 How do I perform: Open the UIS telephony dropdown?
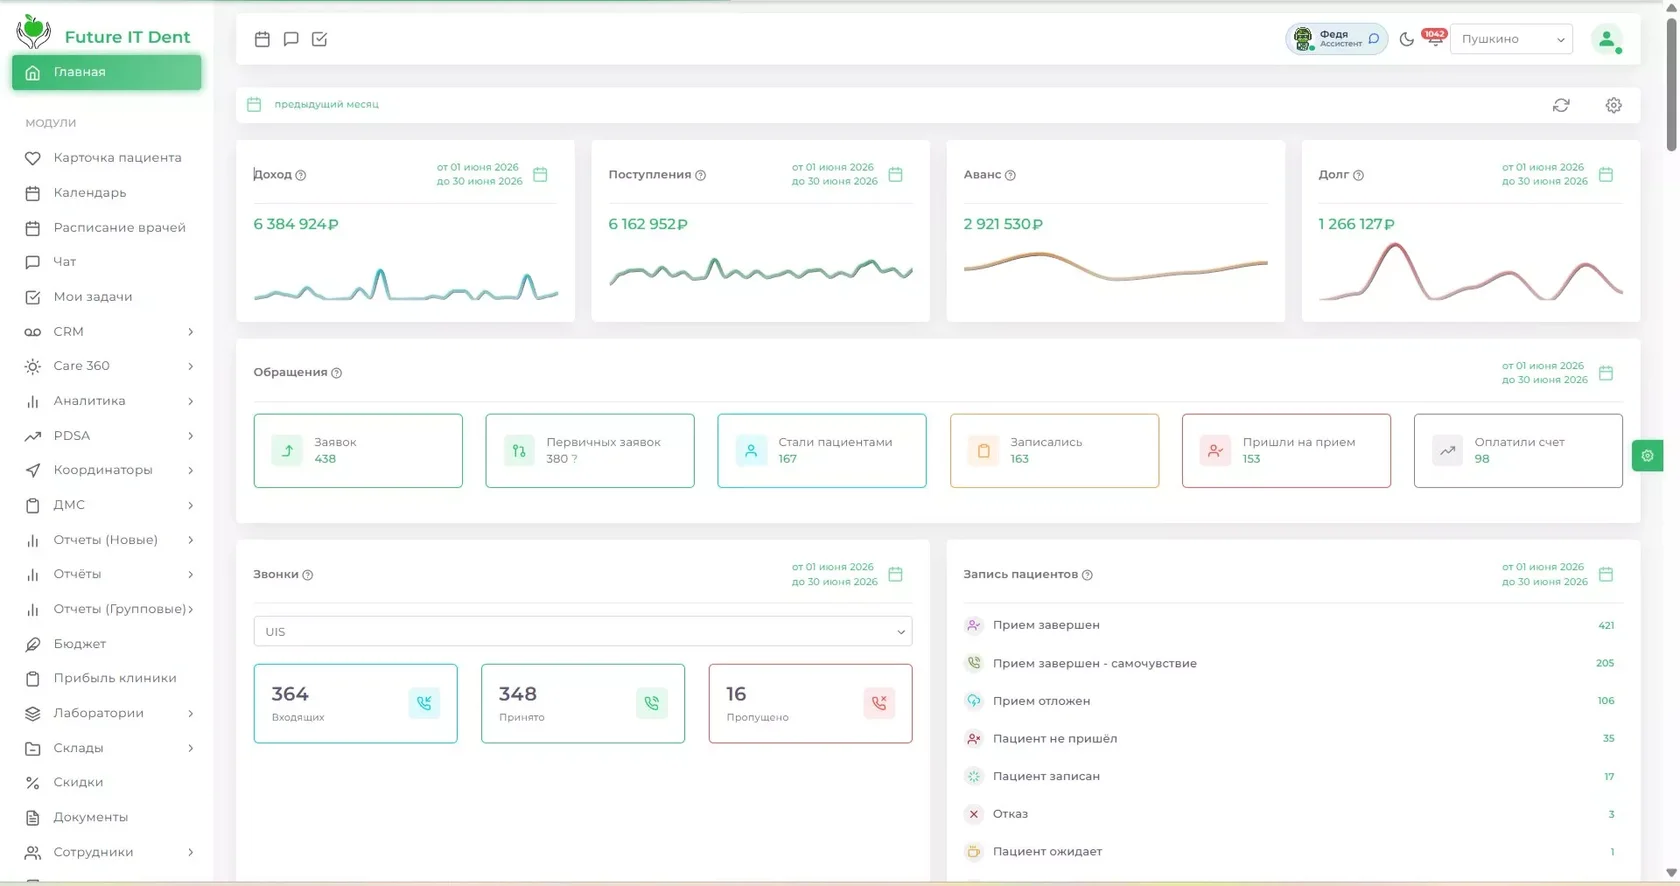[583, 632]
